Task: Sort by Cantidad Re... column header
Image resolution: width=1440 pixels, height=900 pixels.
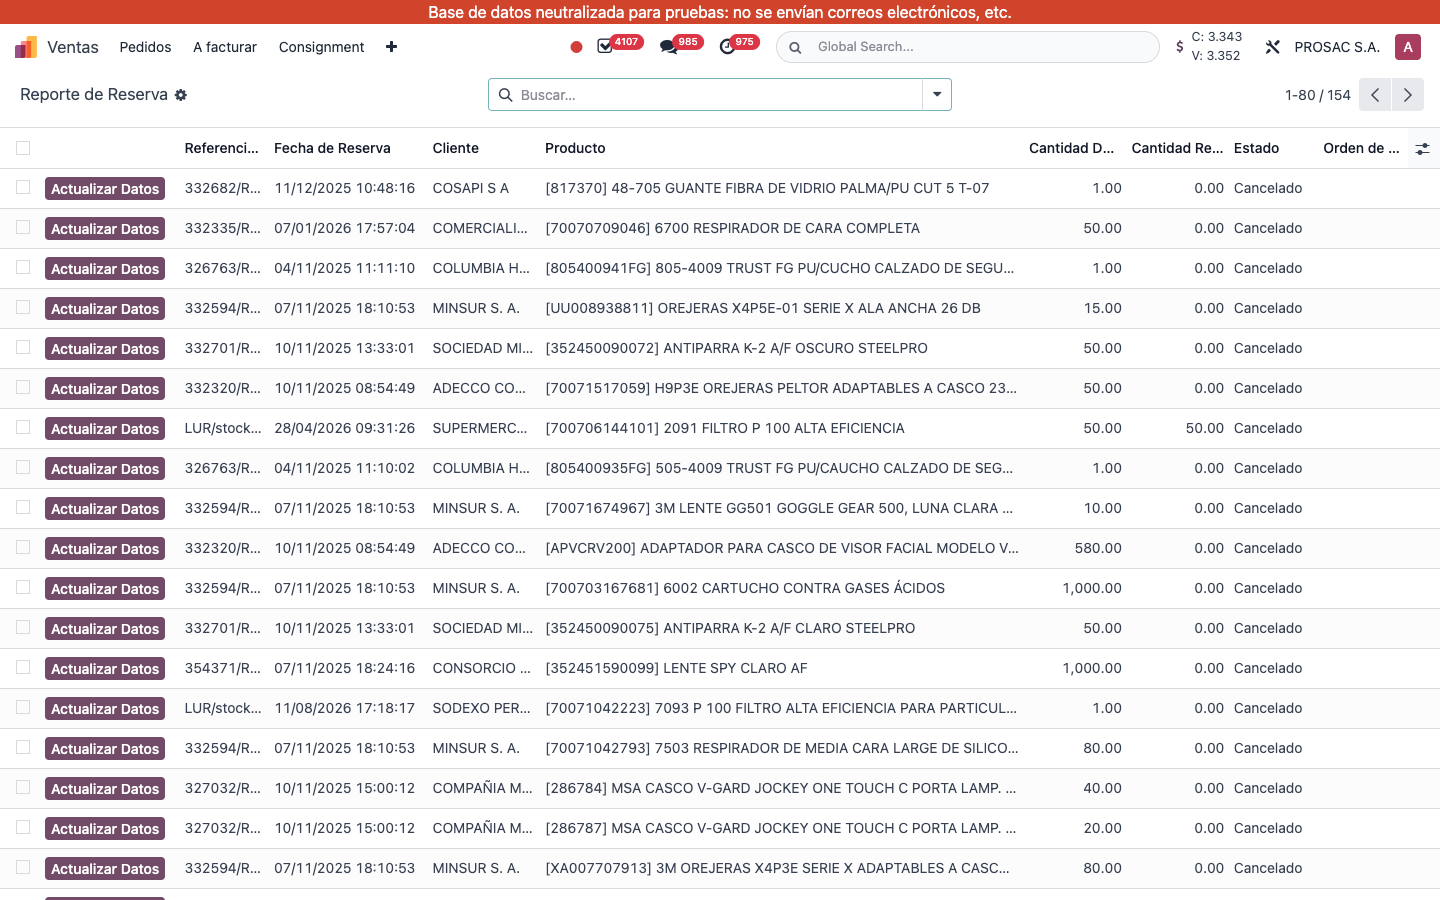Action: click(x=1177, y=148)
